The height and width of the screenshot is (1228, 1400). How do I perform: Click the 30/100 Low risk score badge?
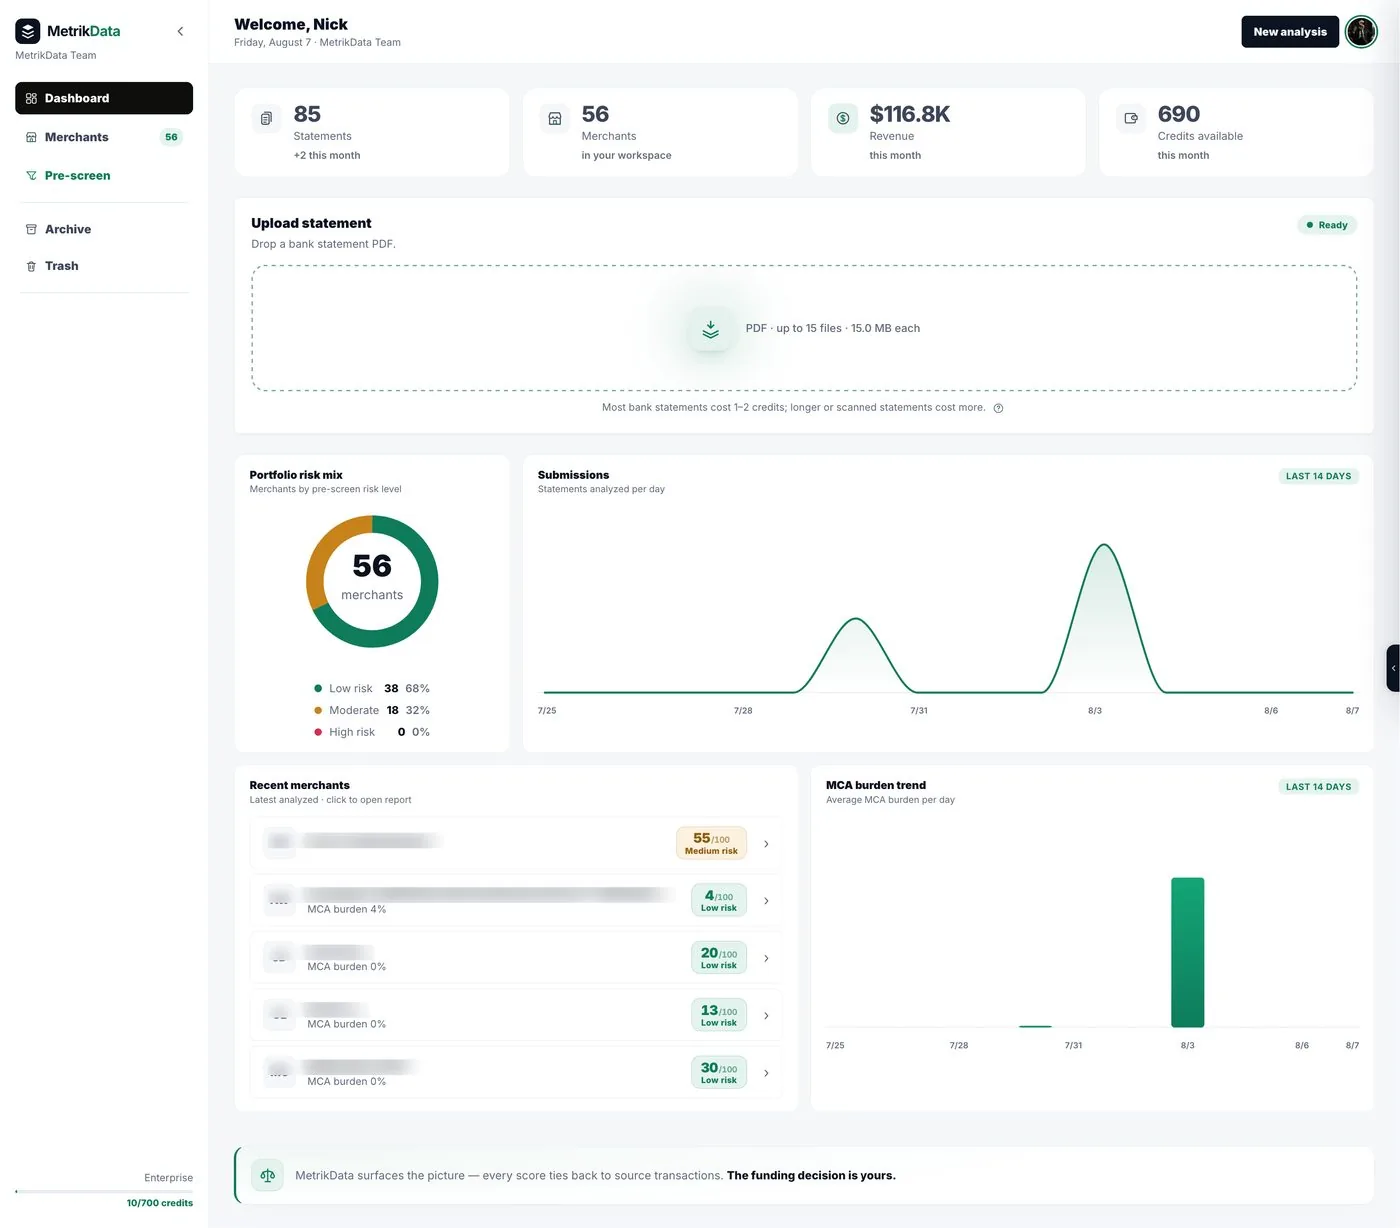[x=719, y=1073]
